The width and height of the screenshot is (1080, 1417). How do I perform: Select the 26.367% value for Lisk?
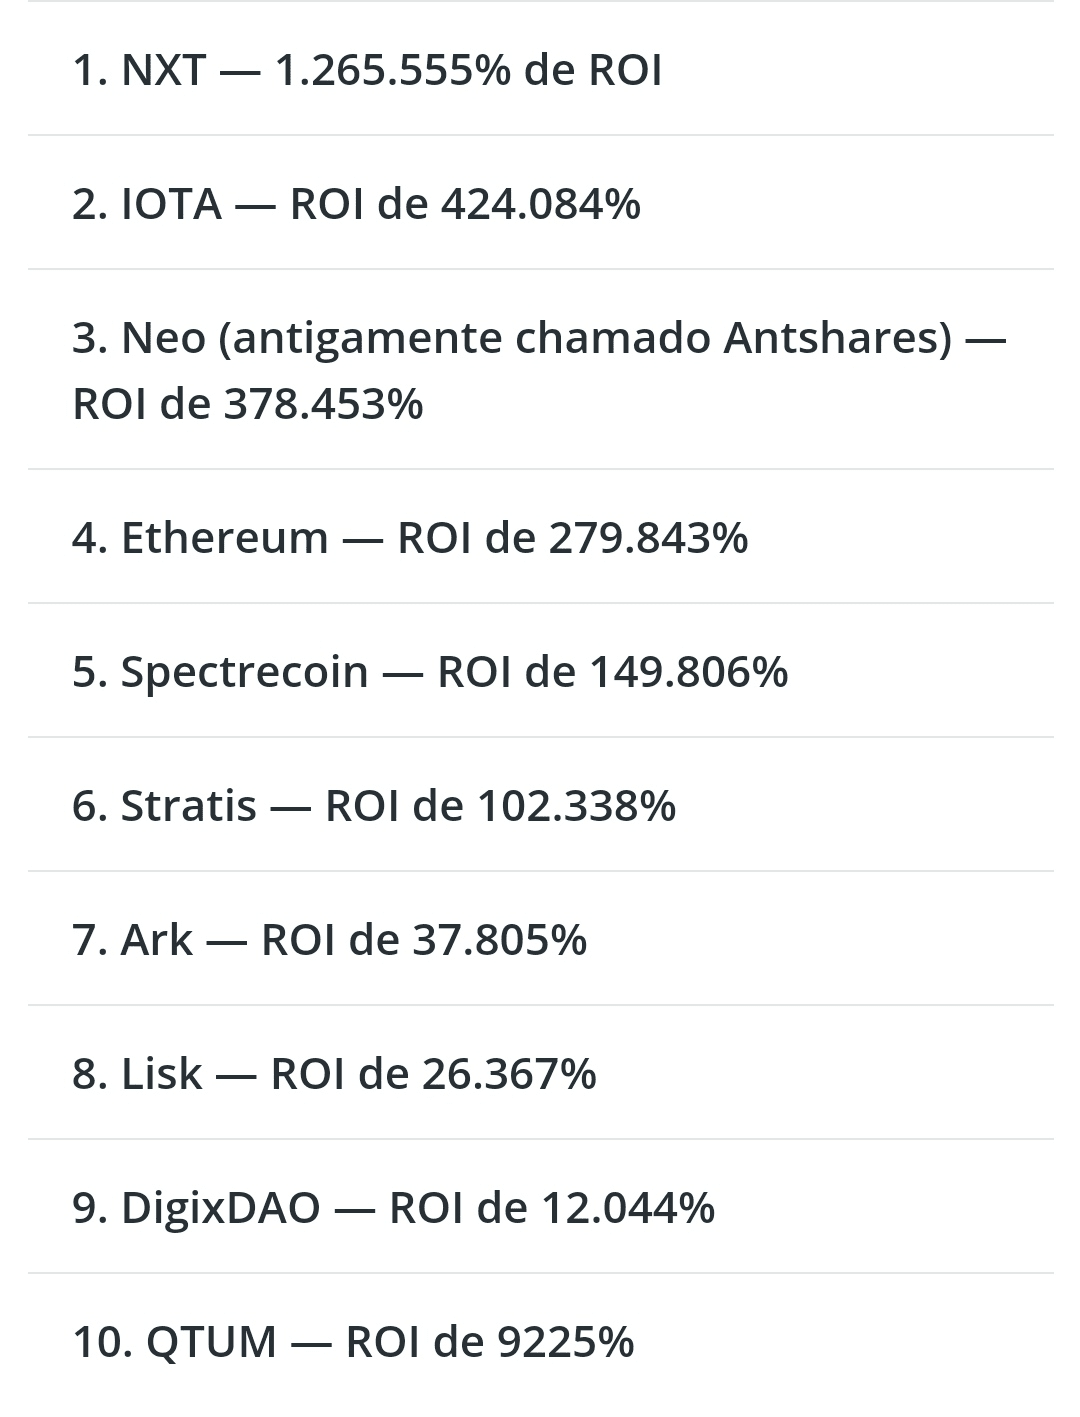coord(509,1074)
